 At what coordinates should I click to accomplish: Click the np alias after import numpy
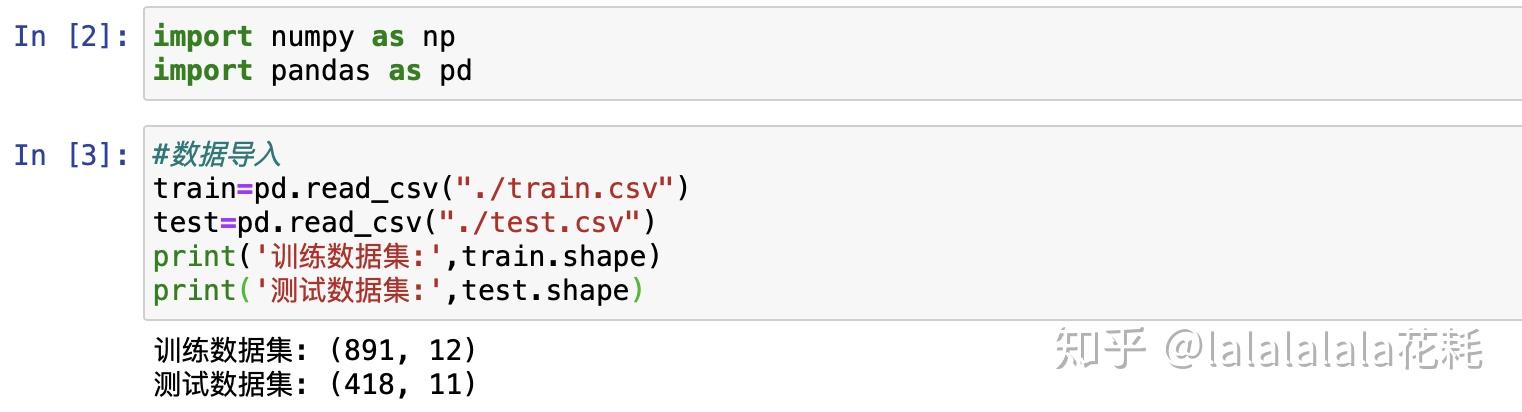[438, 37]
